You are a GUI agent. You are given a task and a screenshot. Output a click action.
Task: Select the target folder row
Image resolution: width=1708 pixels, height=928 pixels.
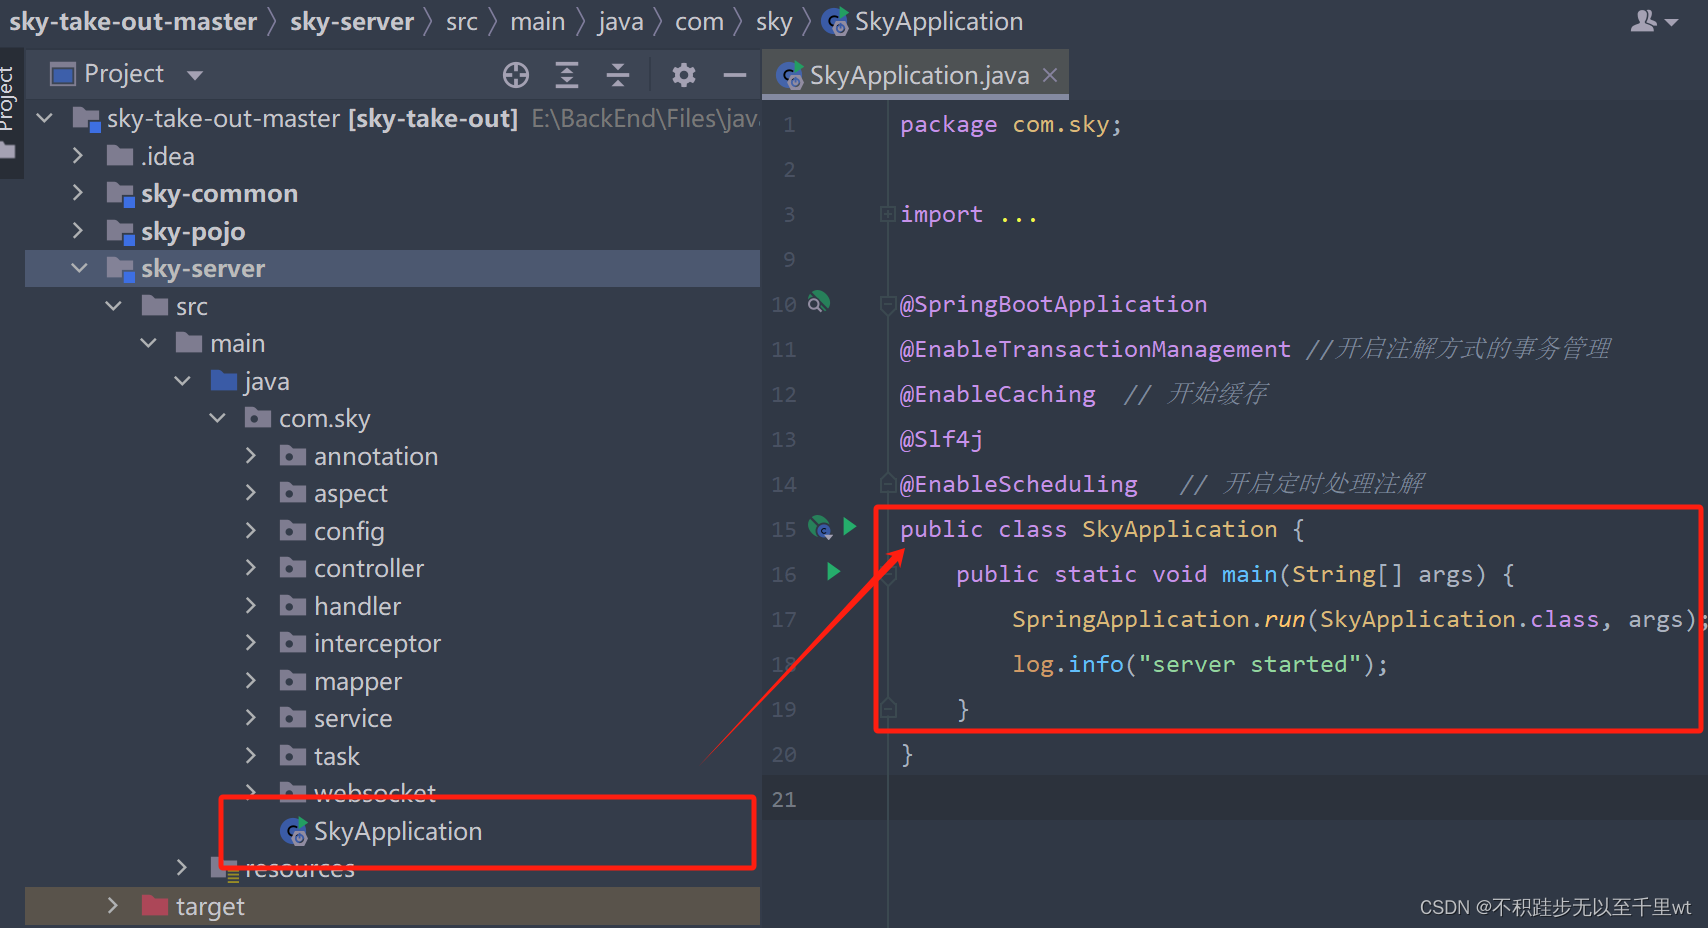(392, 906)
